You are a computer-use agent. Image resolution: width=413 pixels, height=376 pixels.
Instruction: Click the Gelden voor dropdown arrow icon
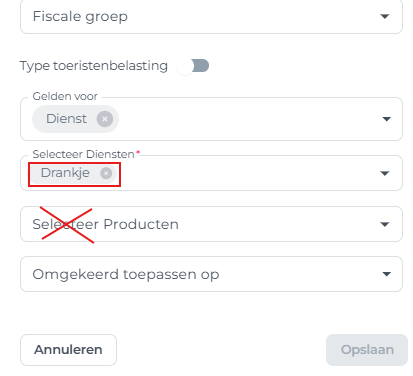(x=386, y=119)
